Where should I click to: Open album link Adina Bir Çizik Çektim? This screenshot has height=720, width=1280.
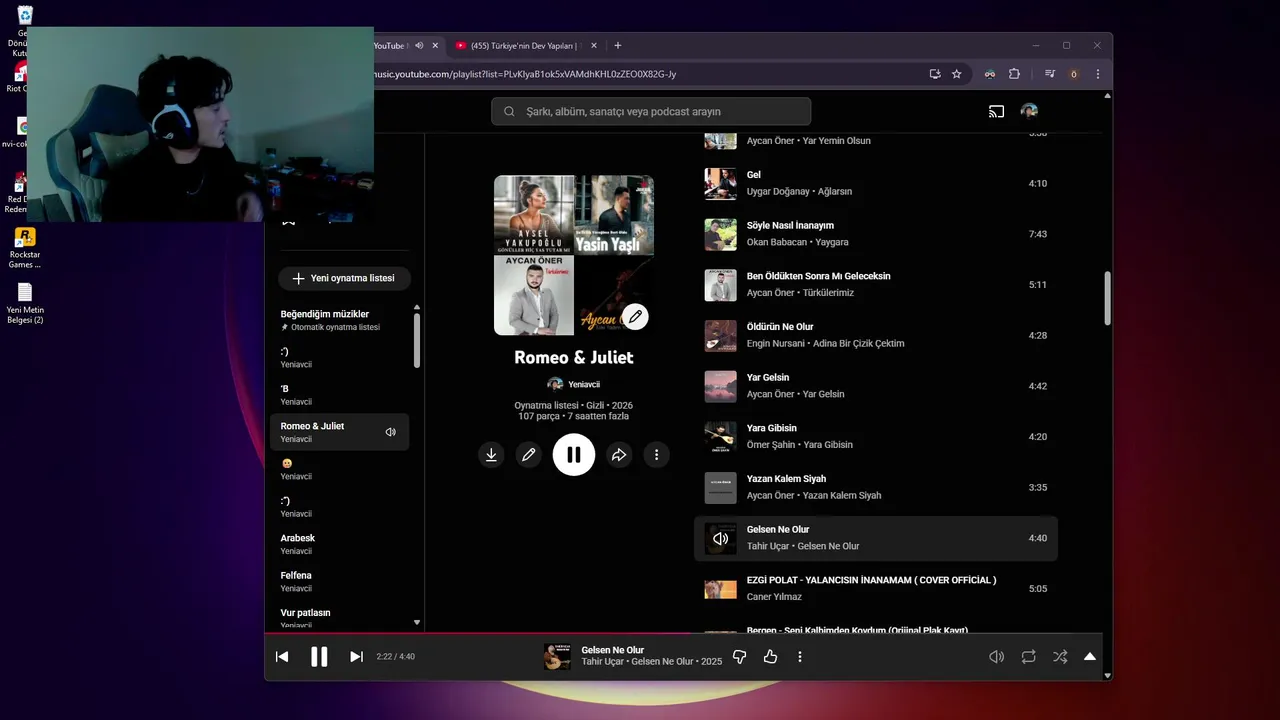click(x=859, y=343)
